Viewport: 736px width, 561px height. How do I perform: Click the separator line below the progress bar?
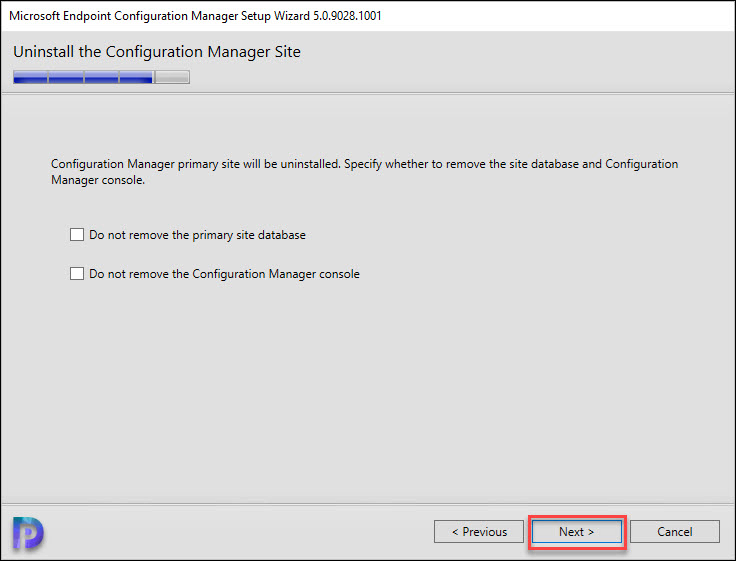coord(368,93)
